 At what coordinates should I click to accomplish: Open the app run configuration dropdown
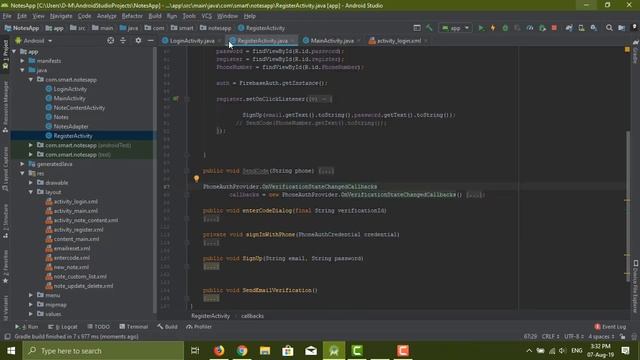[456, 28]
